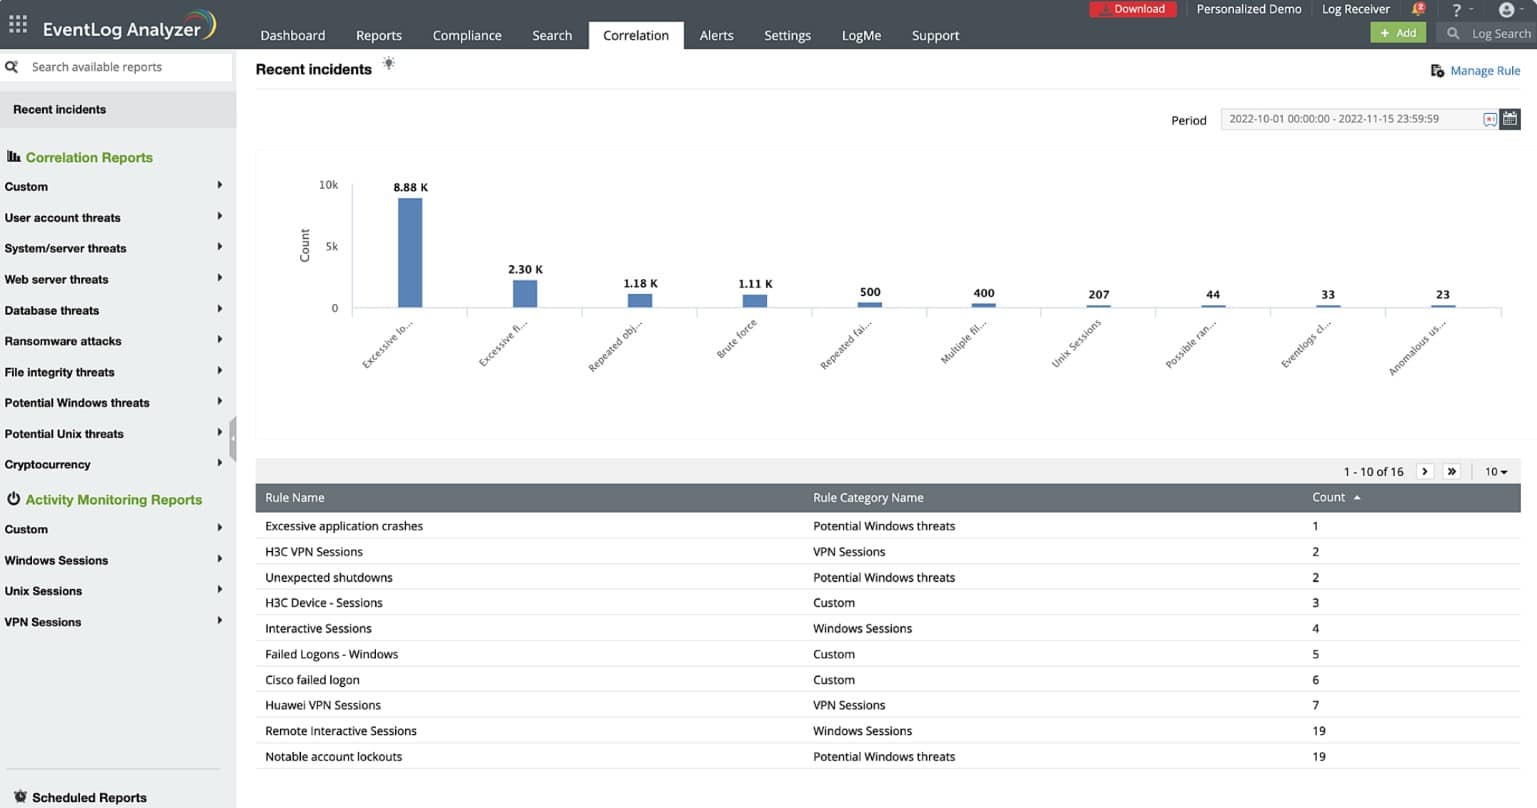Switch to the Reports tab
This screenshot has height=808, width=1537.
click(x=379, y=35)
